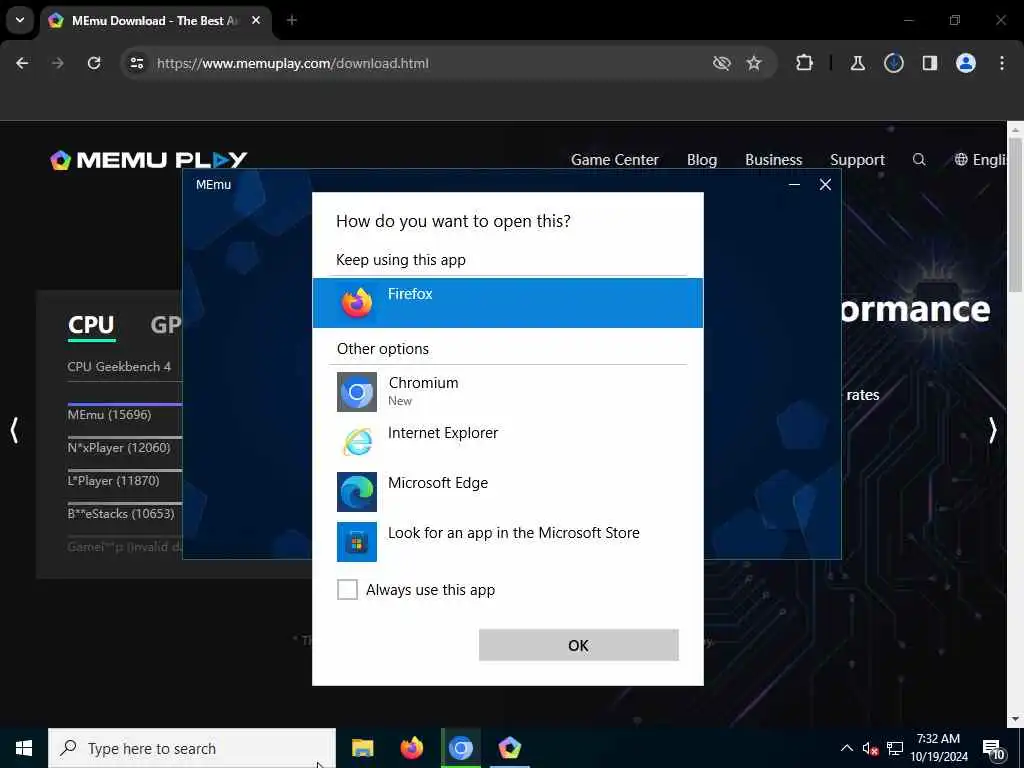Open the browser profile avatar
The height and width of the screenshot is (768, 1024).
[x=966, y=63]
